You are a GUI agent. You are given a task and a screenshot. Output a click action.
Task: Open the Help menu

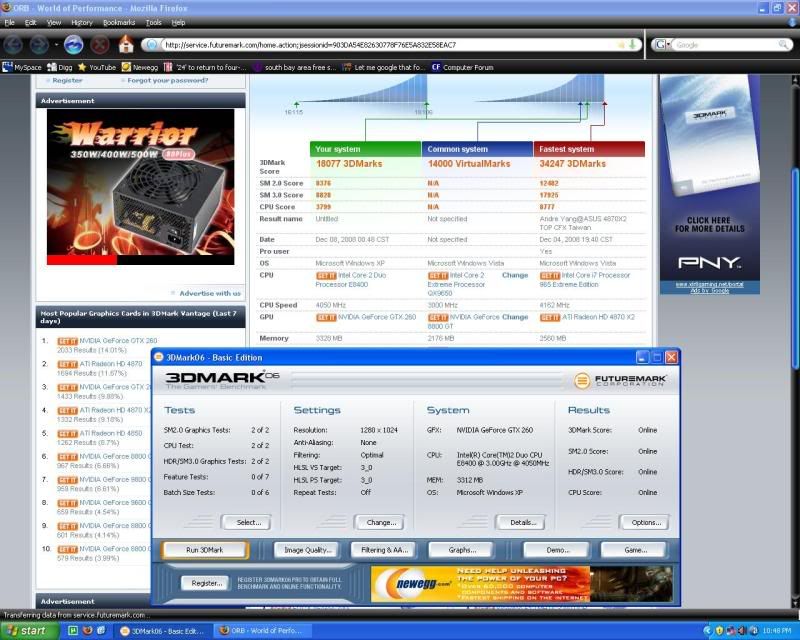178,22
